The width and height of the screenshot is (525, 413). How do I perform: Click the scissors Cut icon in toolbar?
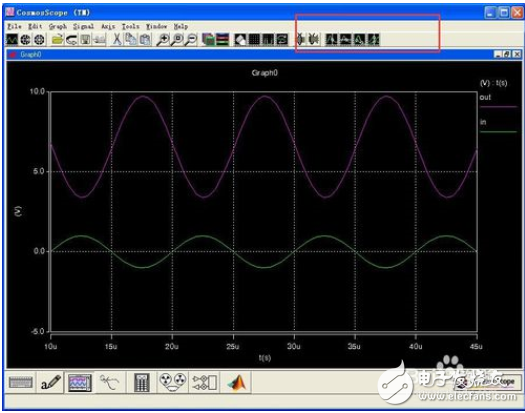pyautogui.click(x=117, y=40)
